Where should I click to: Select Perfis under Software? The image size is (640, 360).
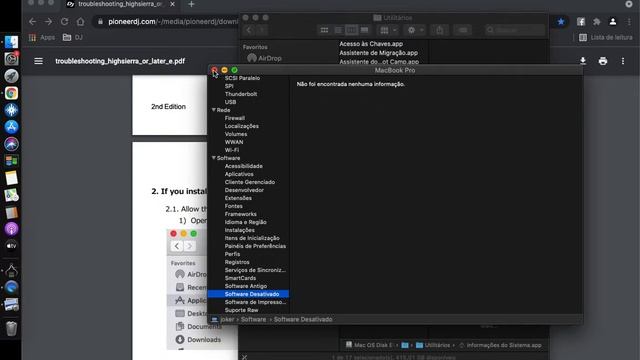(x=232, y=254)
